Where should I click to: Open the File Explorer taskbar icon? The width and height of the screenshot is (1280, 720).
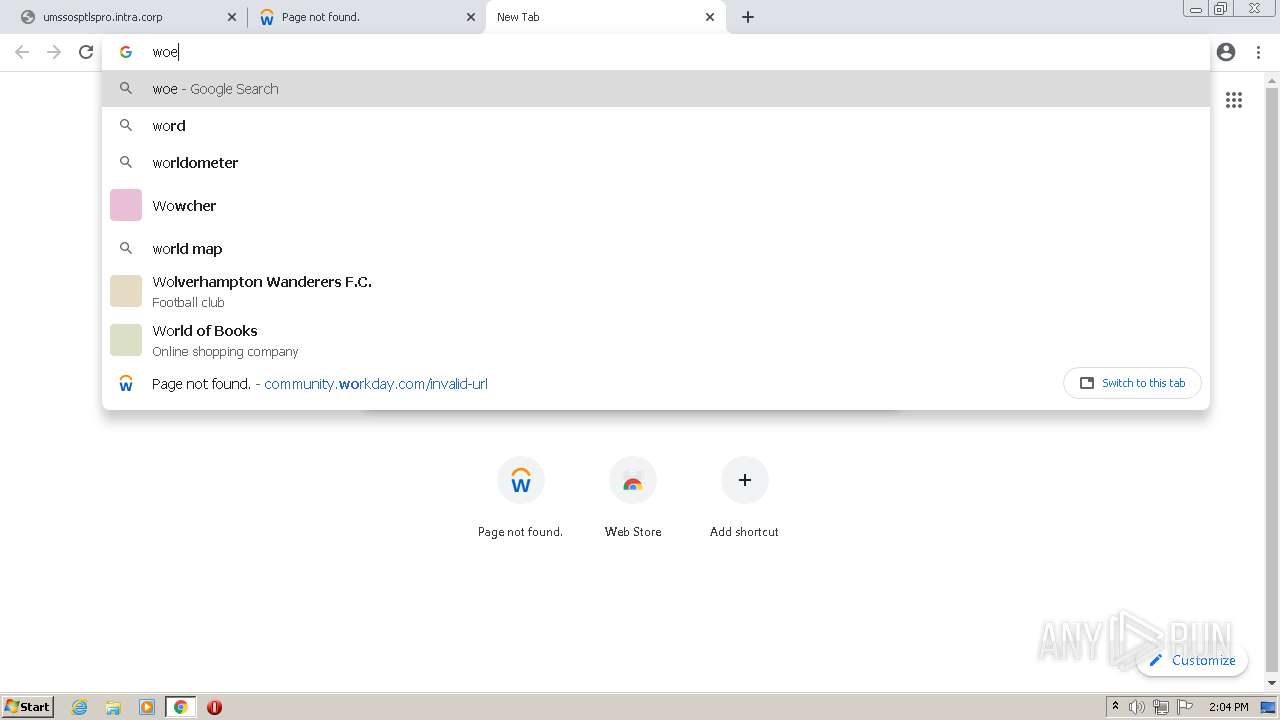click(x=113, y=707)
